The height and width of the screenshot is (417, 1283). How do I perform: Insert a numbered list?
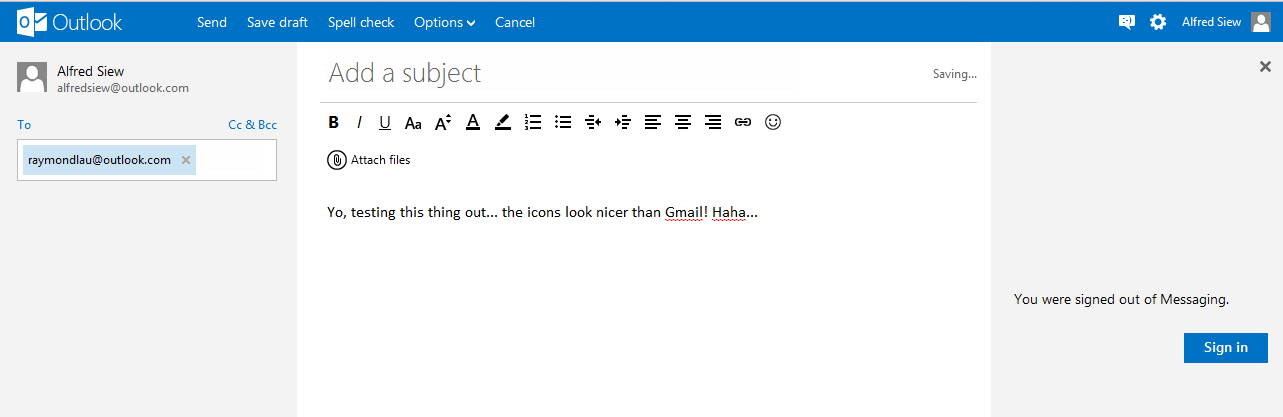click(x=533, y=122)
